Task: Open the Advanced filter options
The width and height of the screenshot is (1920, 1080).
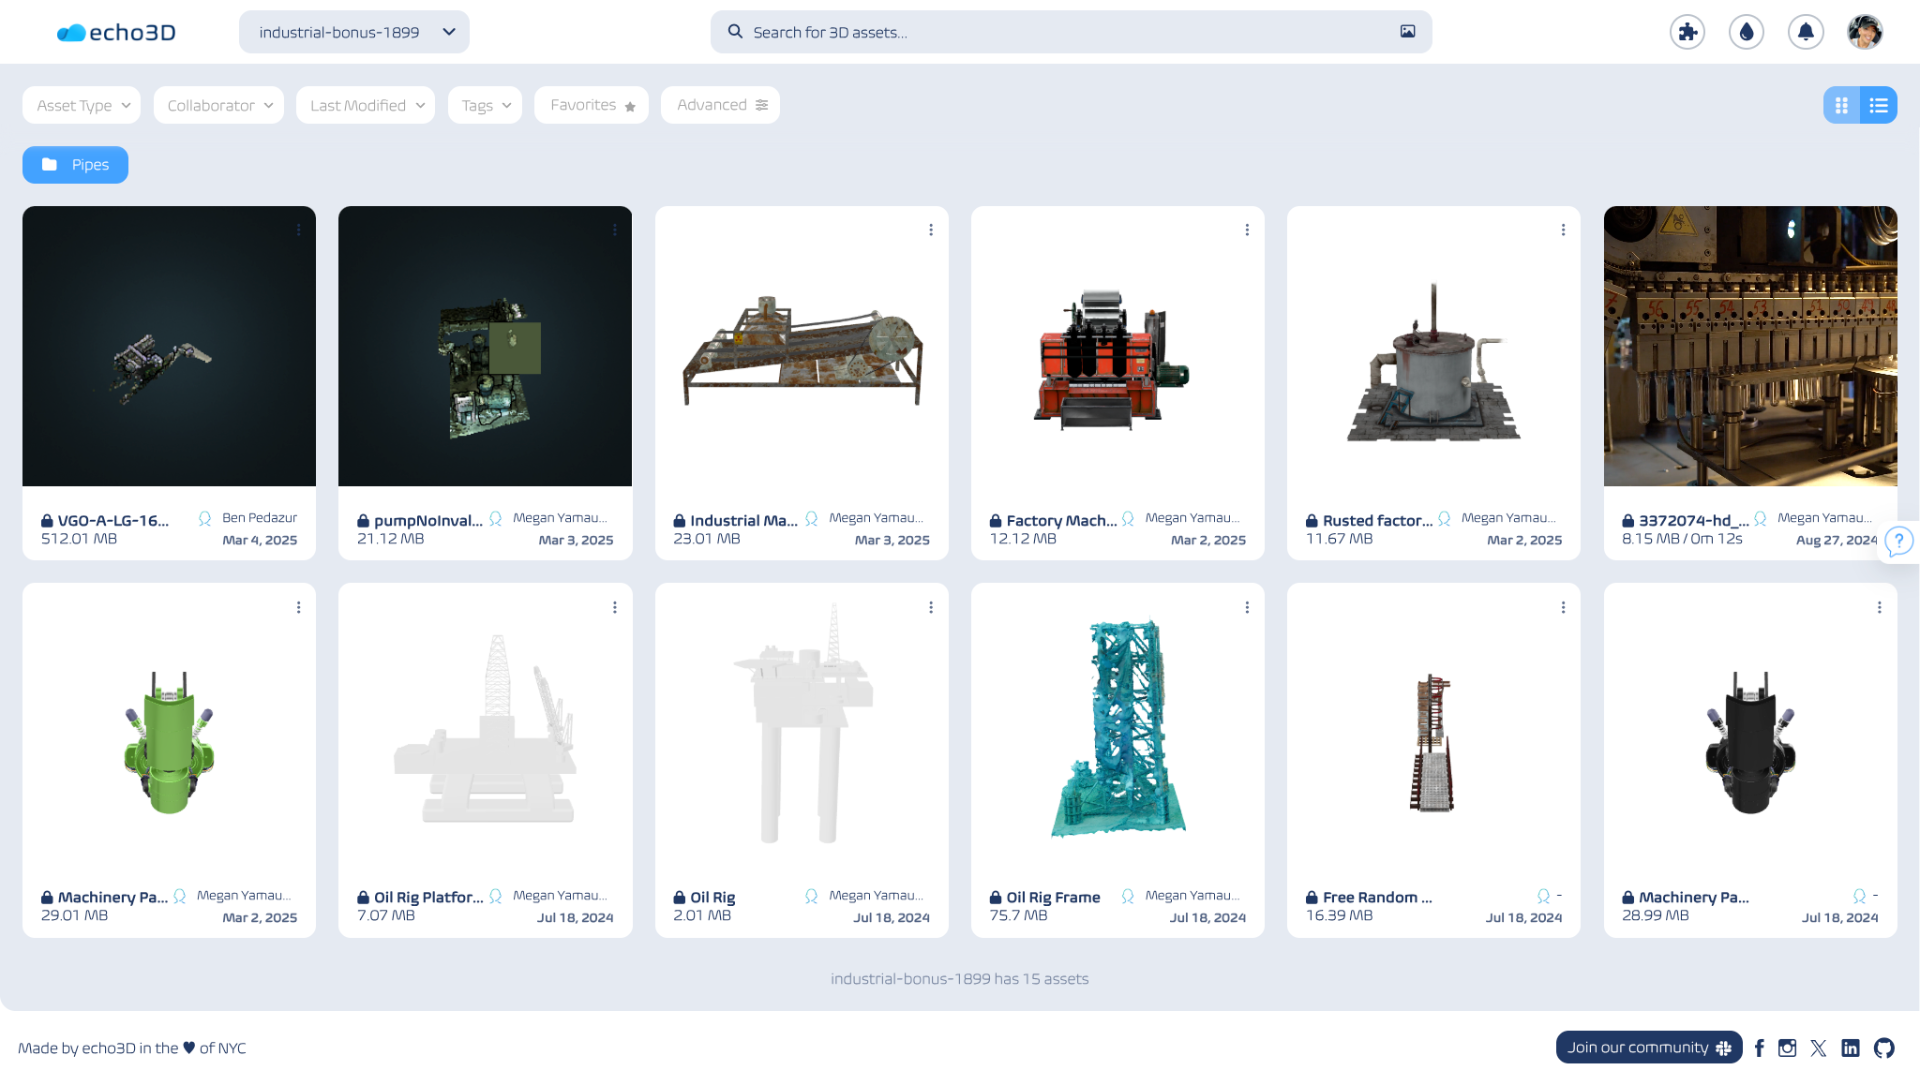Action: click(719, 104)
